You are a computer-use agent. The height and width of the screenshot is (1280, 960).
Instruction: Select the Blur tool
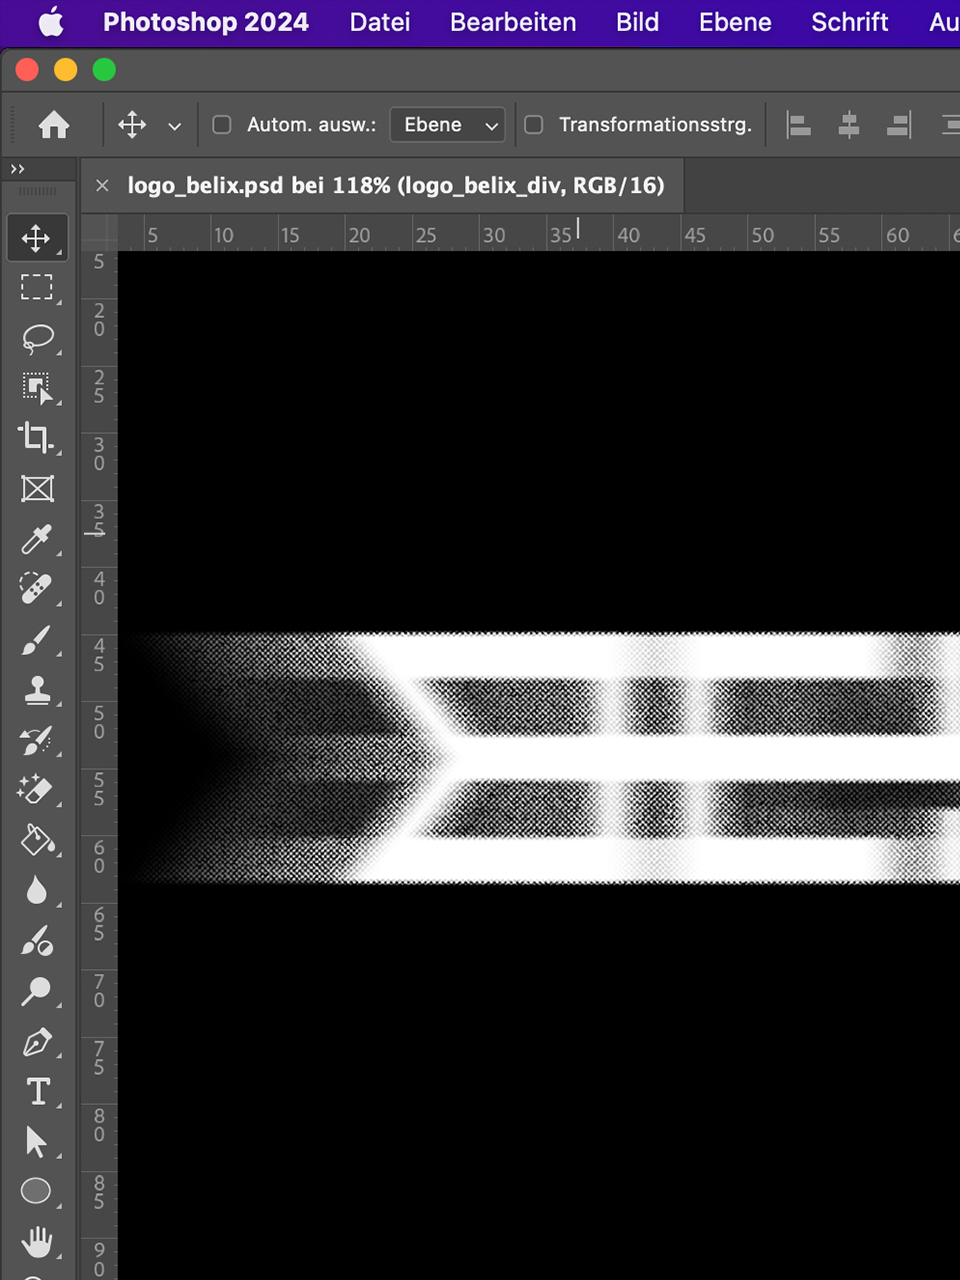click(x=37, y=890)
